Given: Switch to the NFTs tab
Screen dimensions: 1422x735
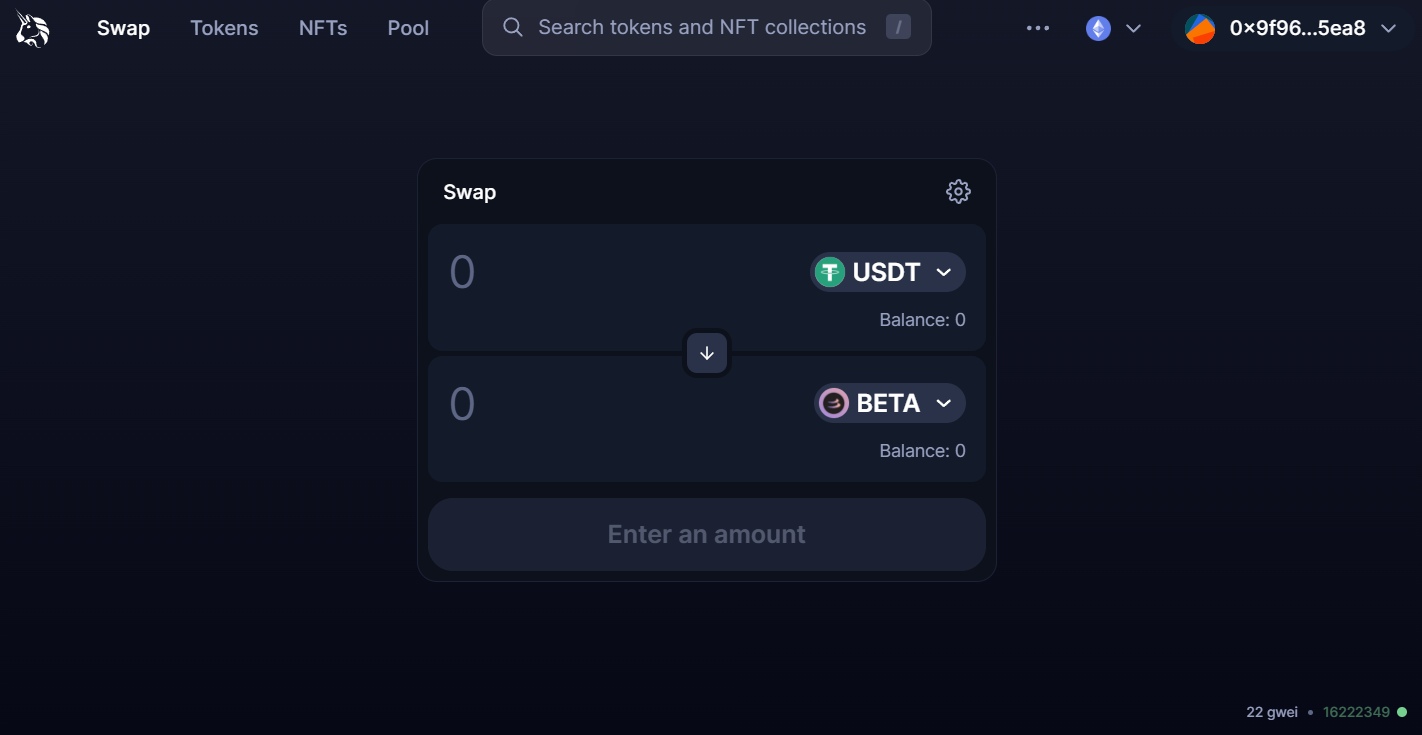Looking at the screenshot, I should click(x=323, y=28).
